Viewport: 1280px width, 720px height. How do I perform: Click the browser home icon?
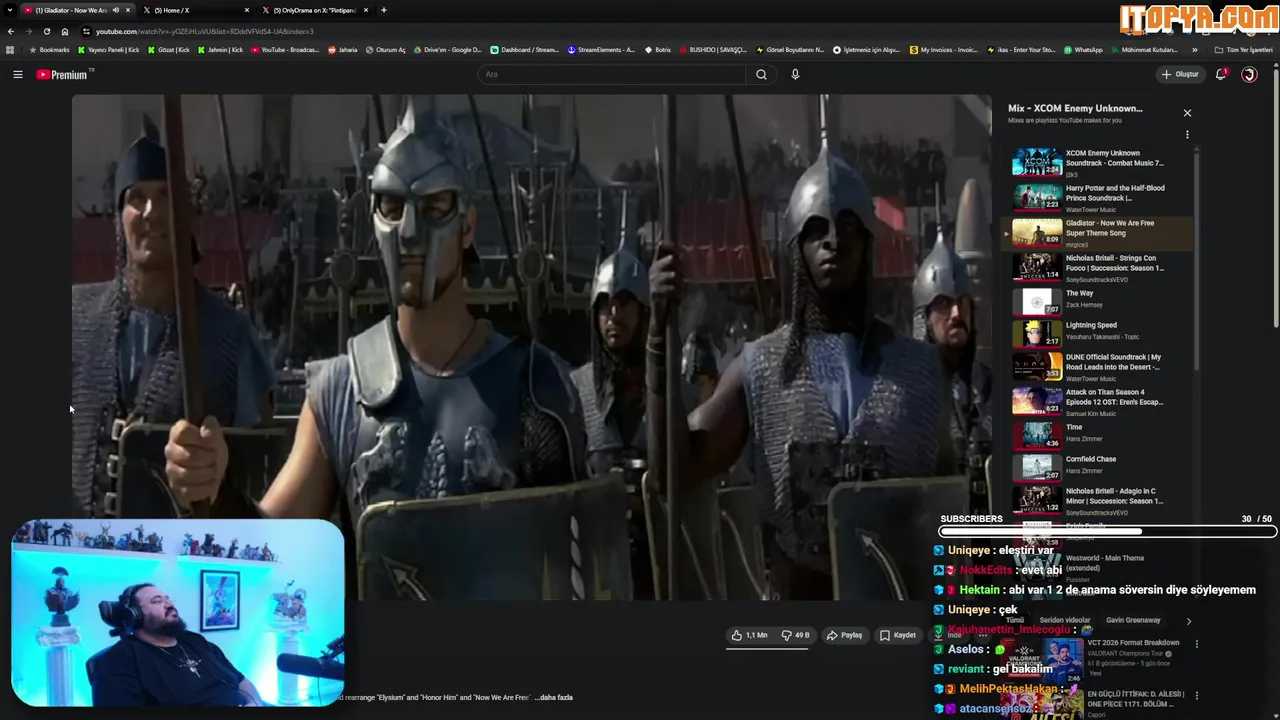64,31
